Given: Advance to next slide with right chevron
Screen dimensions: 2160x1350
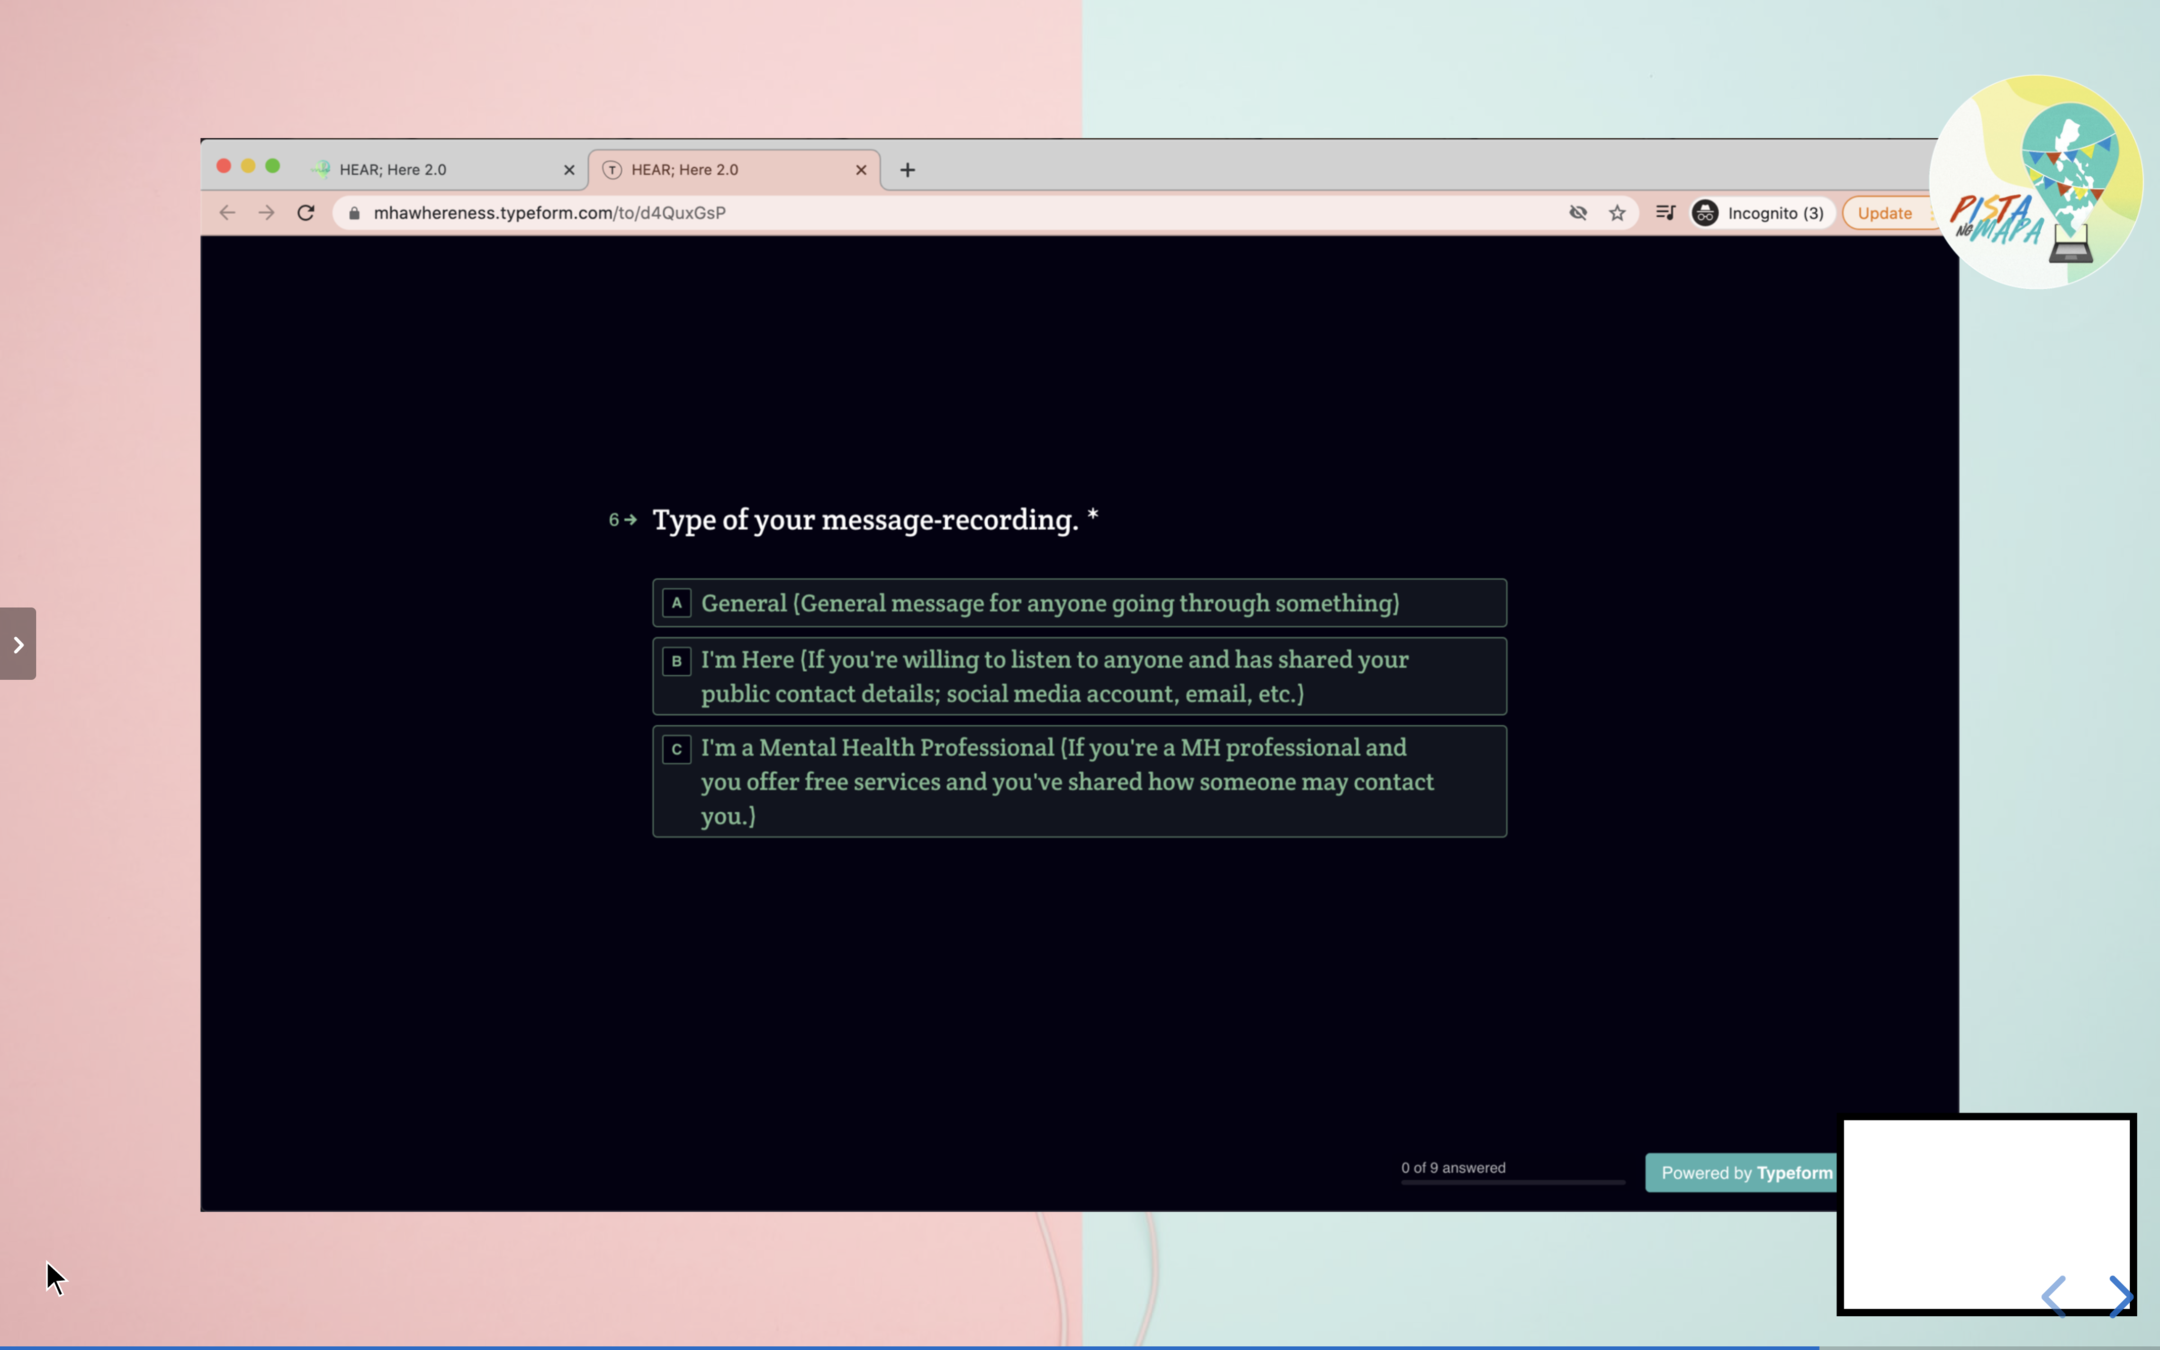Looking at the screenshot, I should 2120,1296.
